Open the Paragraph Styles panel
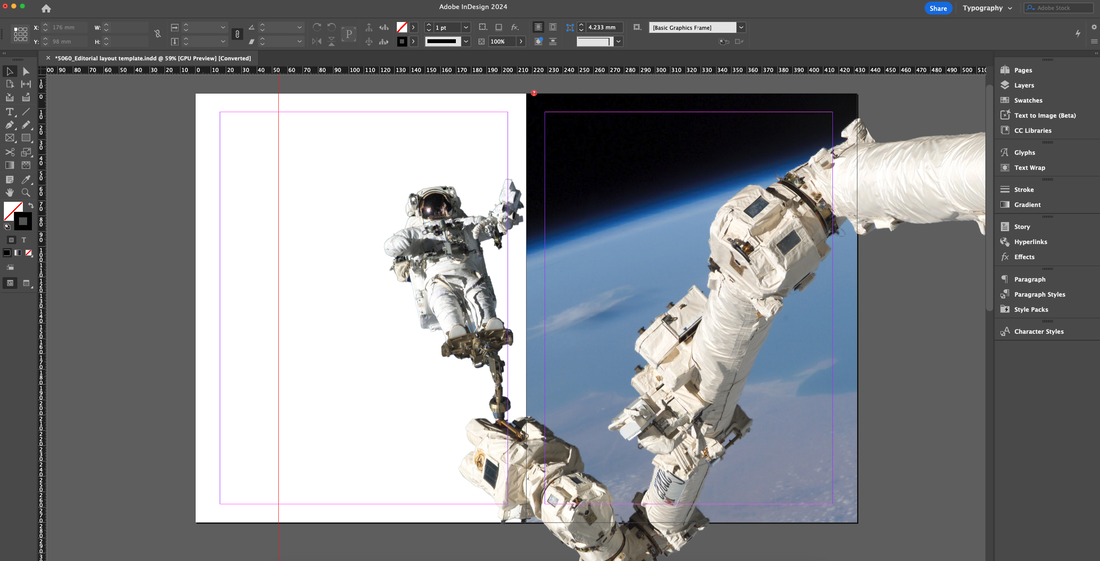Screen dimensions: 1100x561 pos(1039,295)
